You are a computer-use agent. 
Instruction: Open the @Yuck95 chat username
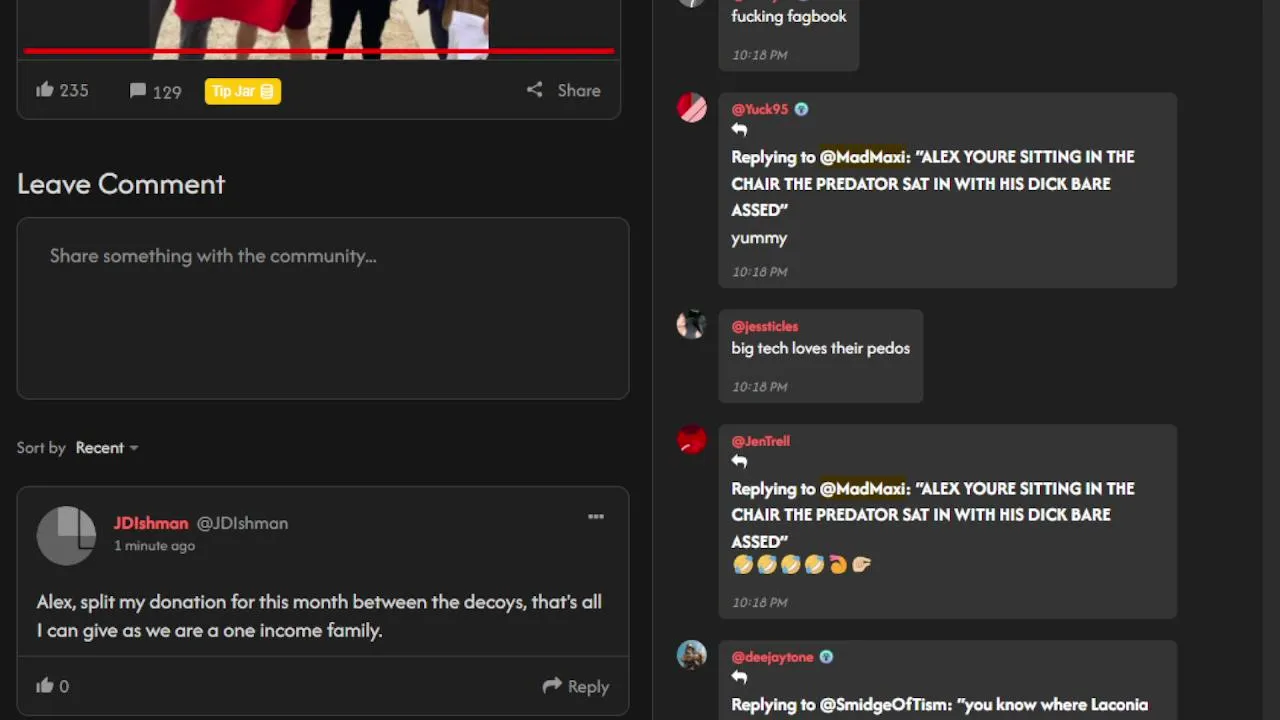click(x=759, y=109)
